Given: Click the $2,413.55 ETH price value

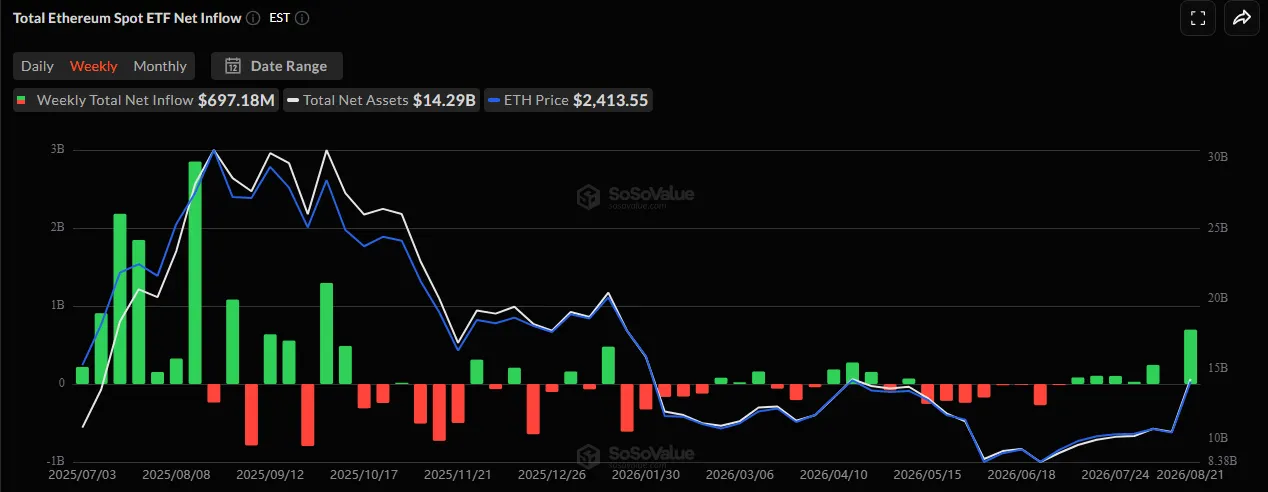Looking at the screenshot, I should click(610, 100).
